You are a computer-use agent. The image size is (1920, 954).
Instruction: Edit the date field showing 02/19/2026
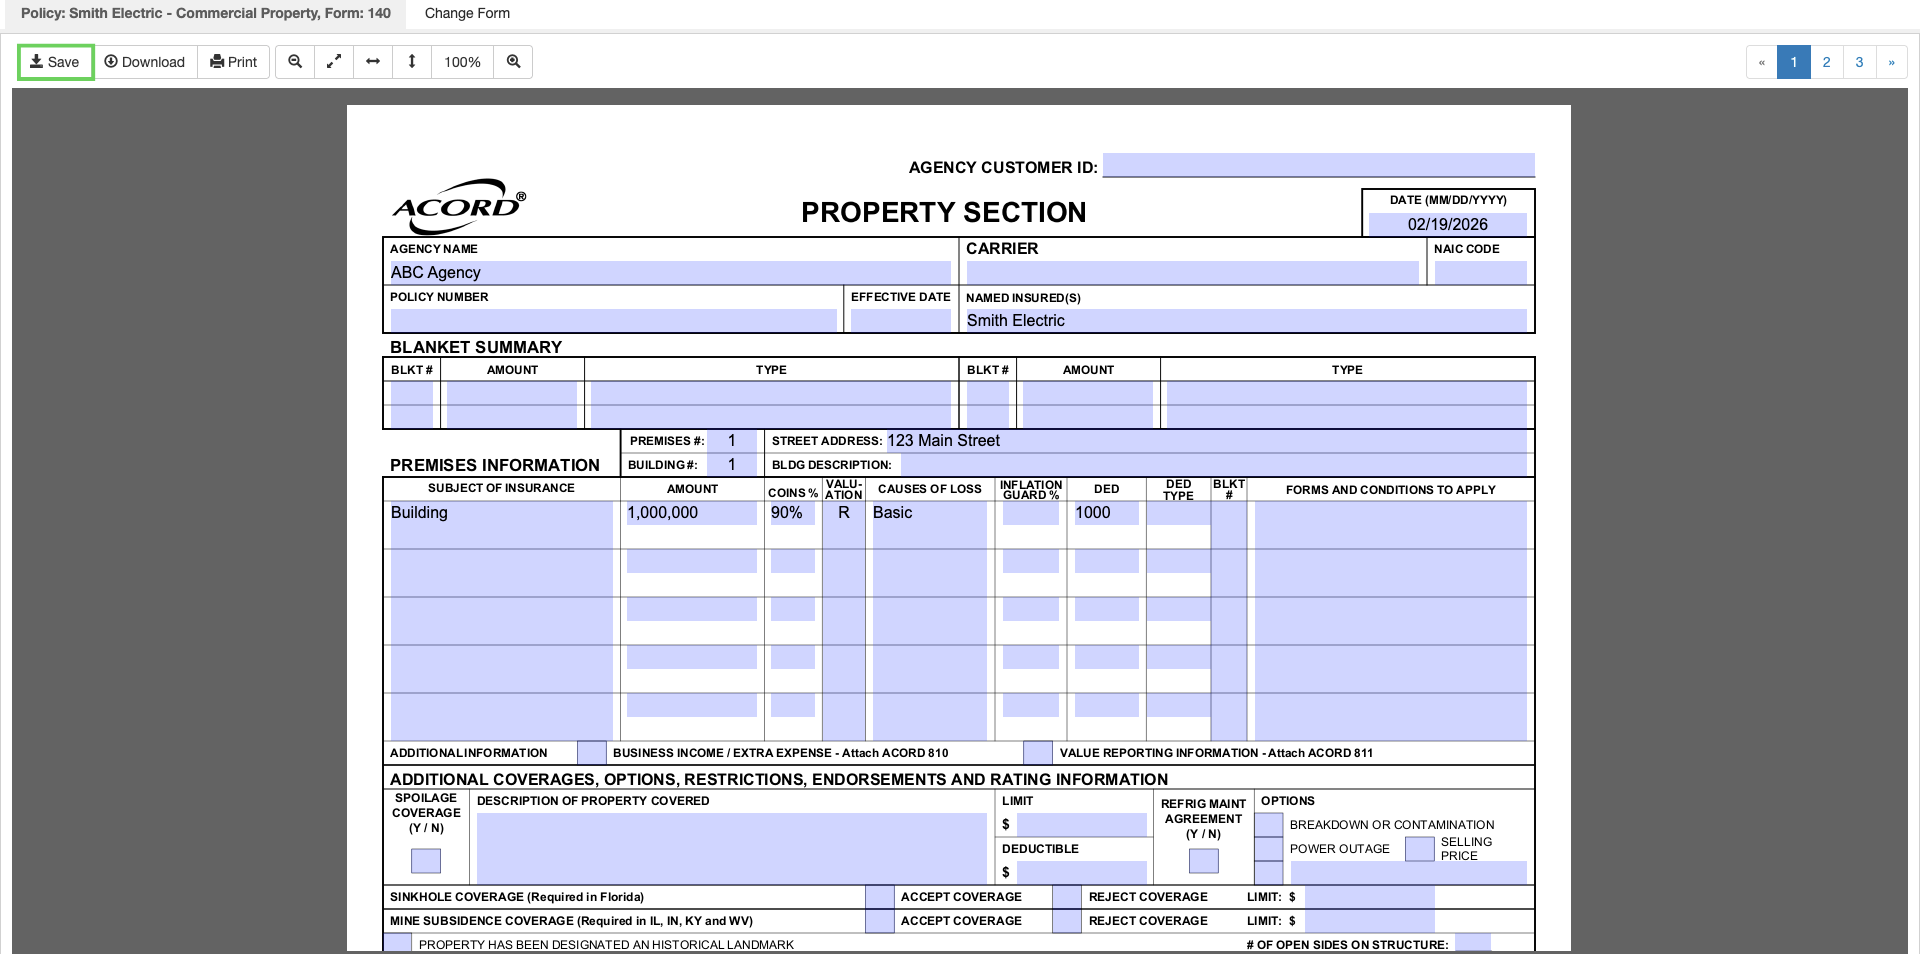[x=1447, y=224]
